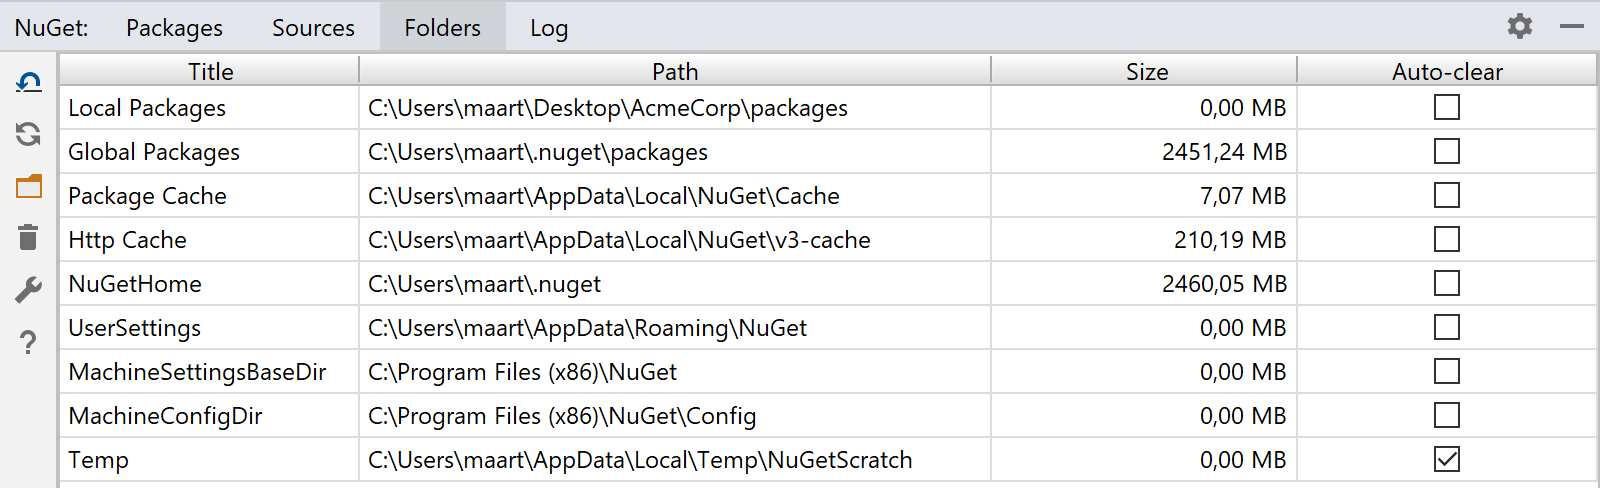Click the trash can clear icon
Image resolution: width=1600 pixels, height=488 pixels.
(x=29, y=238)
